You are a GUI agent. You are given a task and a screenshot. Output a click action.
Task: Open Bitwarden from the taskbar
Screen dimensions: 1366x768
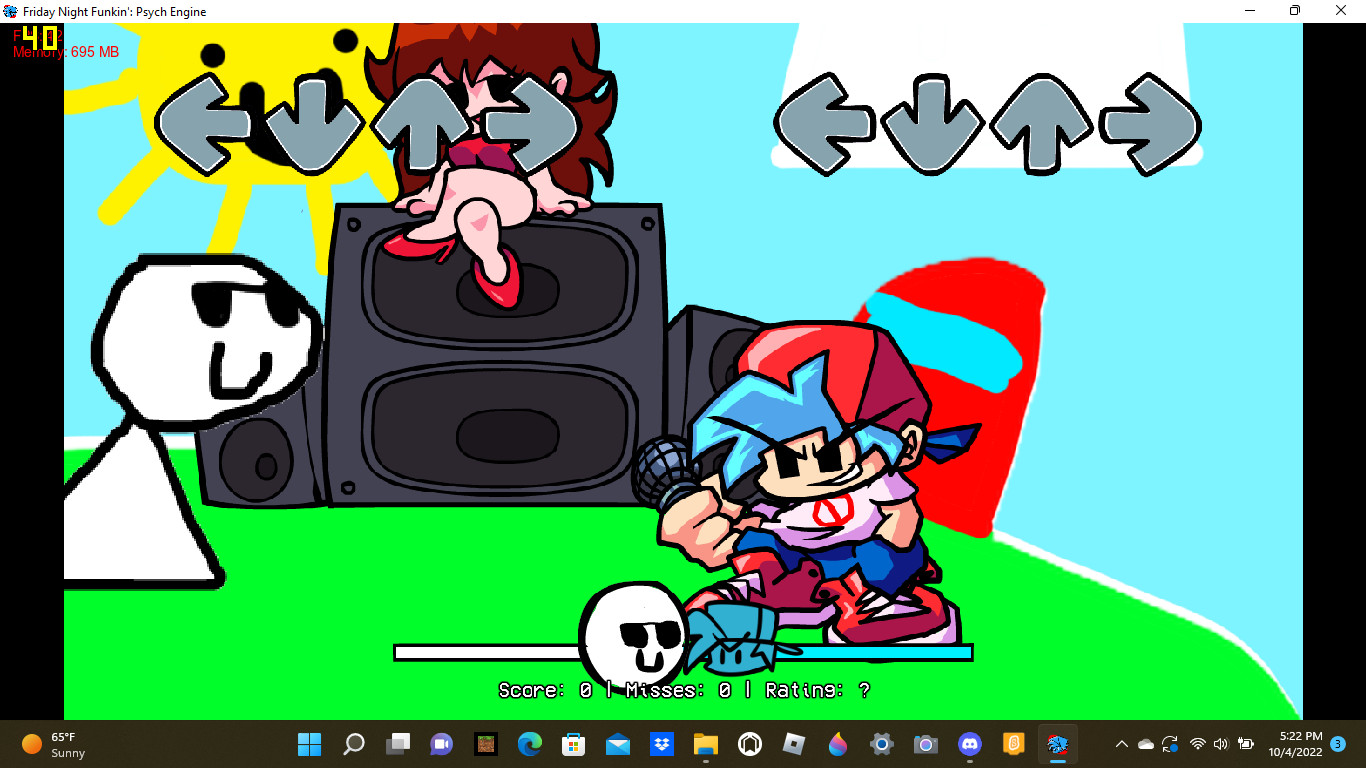click(1013, 744)
